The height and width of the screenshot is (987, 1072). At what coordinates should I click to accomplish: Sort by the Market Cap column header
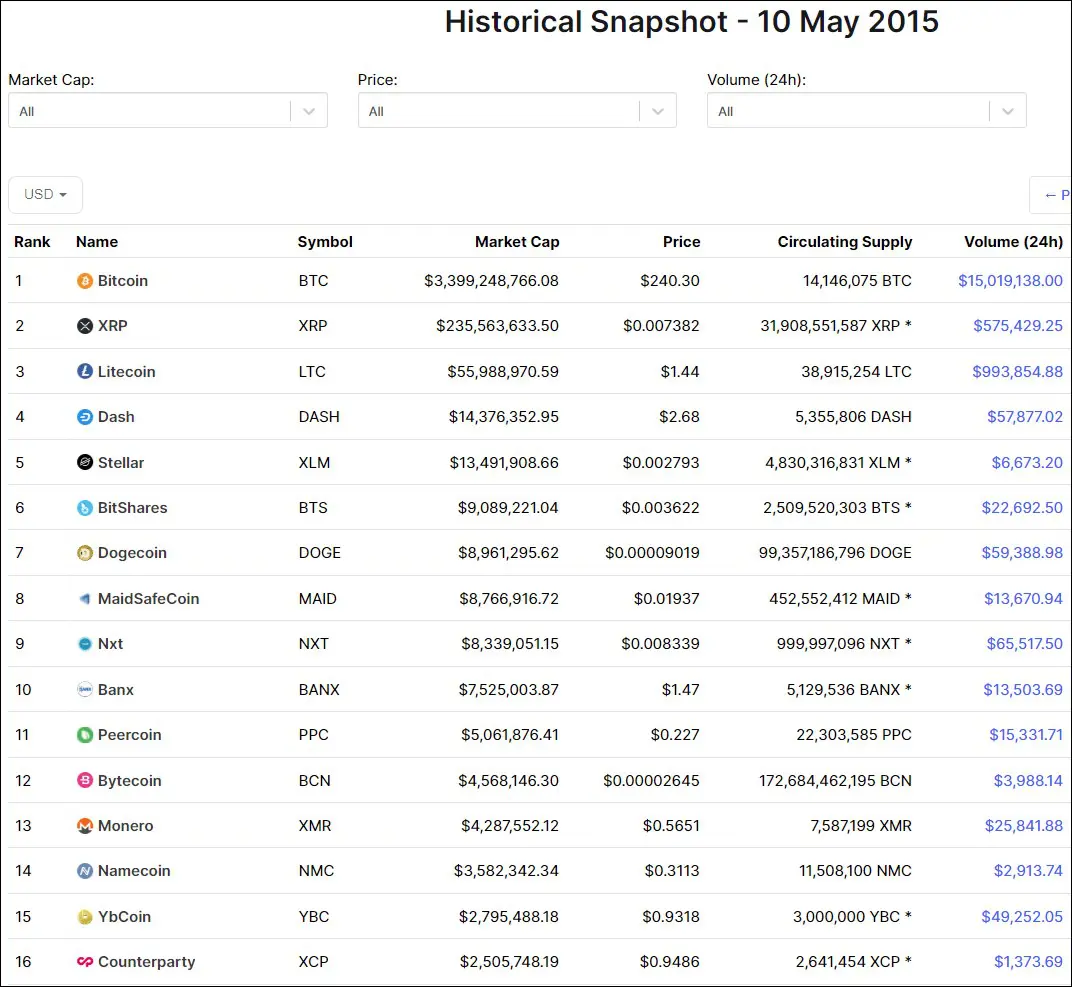(x=517, y=242)
